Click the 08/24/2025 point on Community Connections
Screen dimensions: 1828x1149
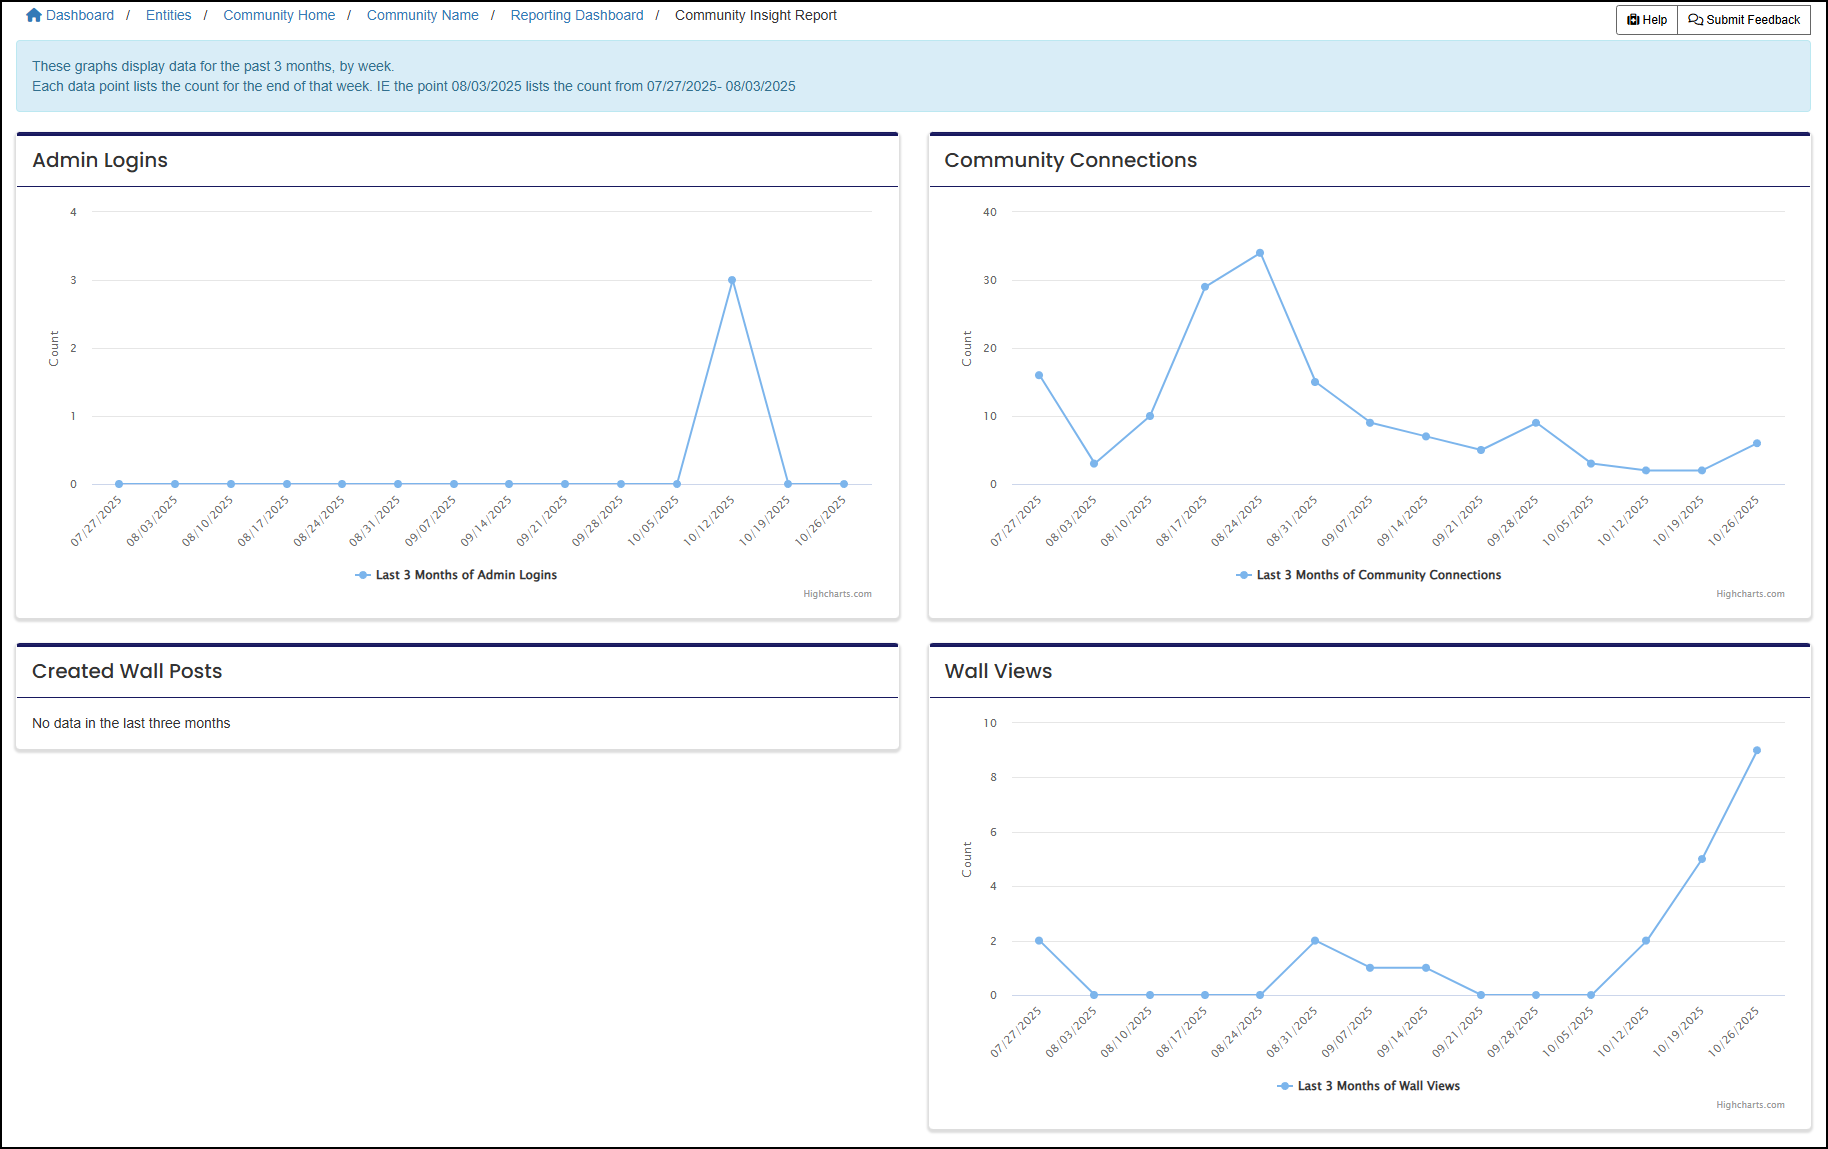[x=1259, y=253]
